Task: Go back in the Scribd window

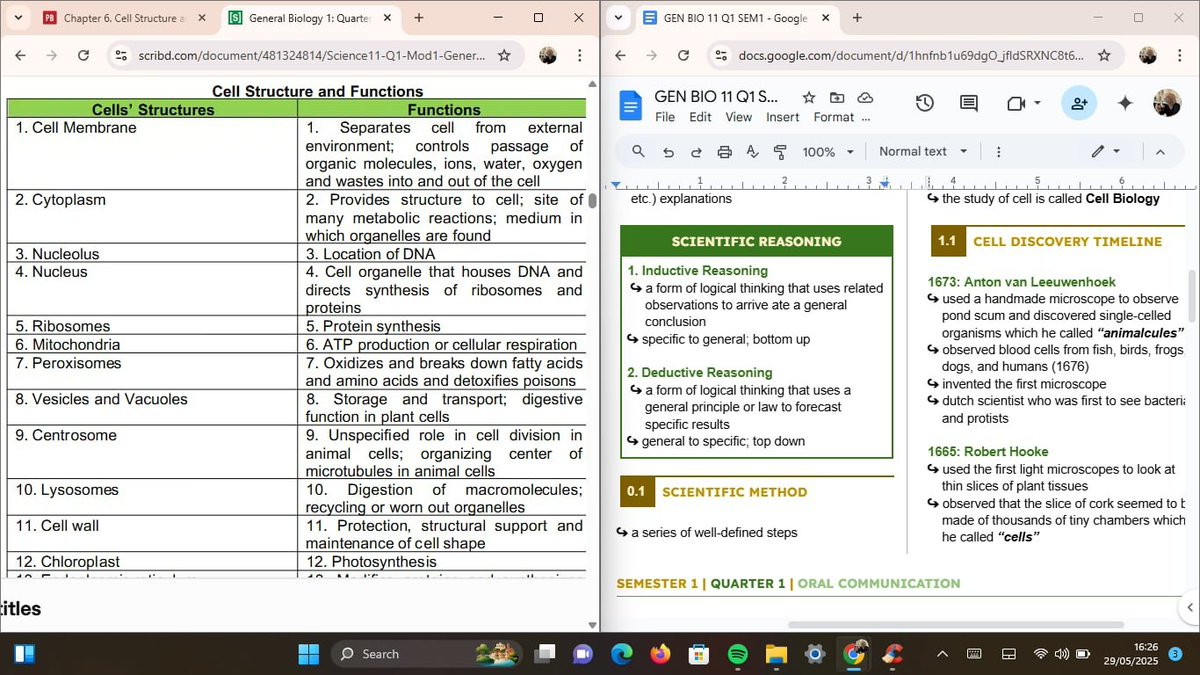Action: (20, 56)
